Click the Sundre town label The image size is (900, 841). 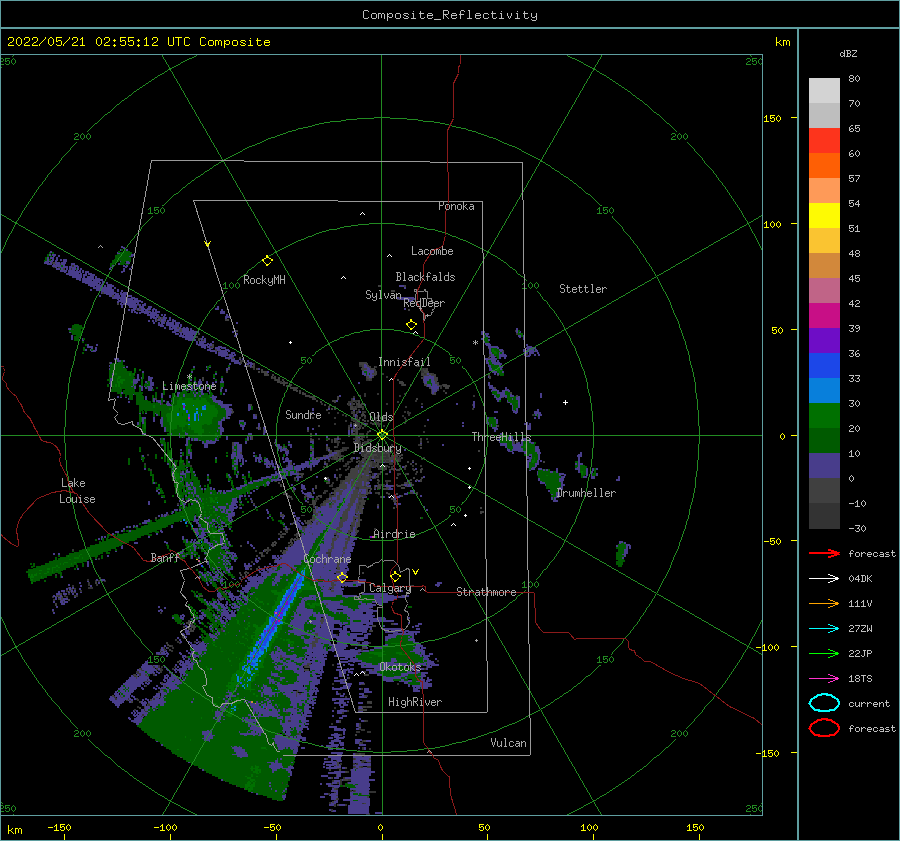click(303, 414)
